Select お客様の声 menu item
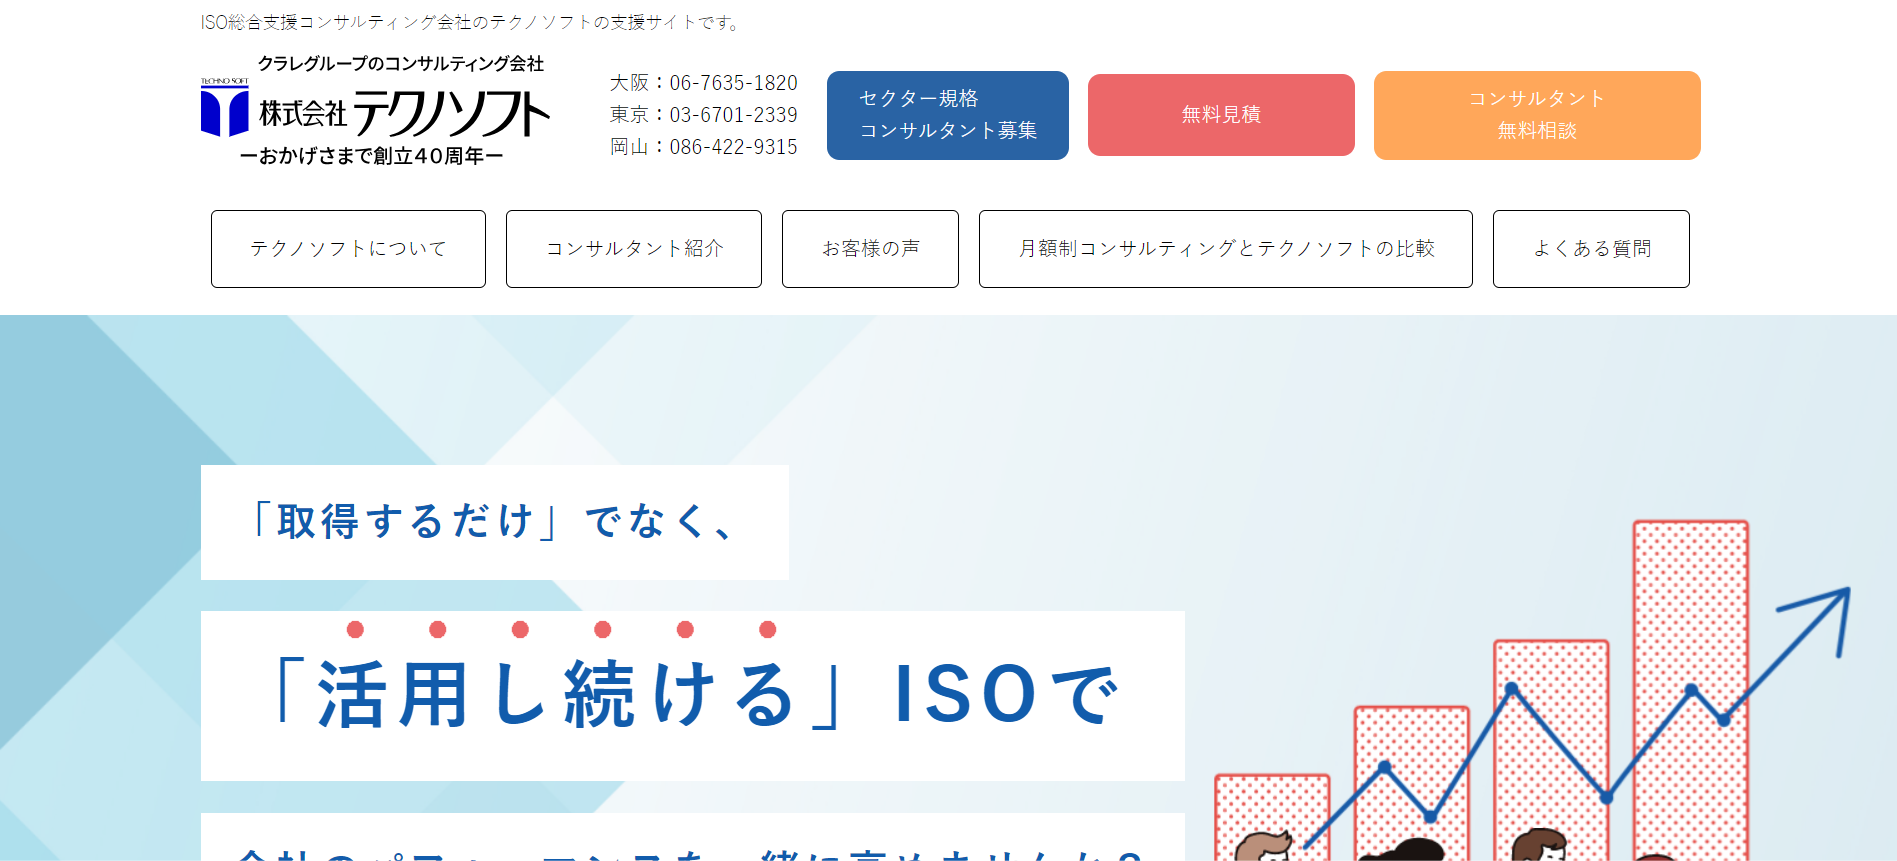Viewport: 1897px width, 861px height. 870,249
